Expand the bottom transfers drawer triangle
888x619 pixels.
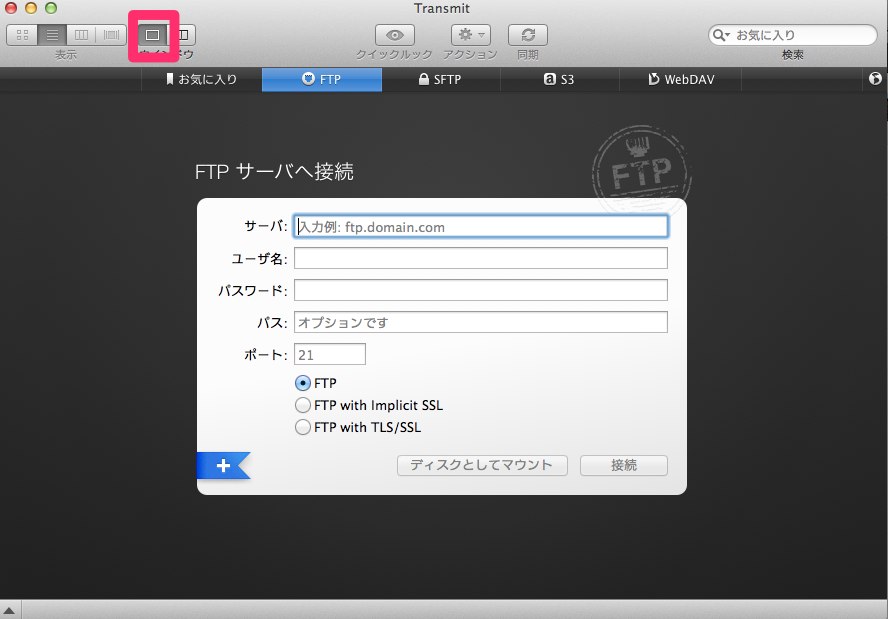pyautogui.click(x=9, y=611)
